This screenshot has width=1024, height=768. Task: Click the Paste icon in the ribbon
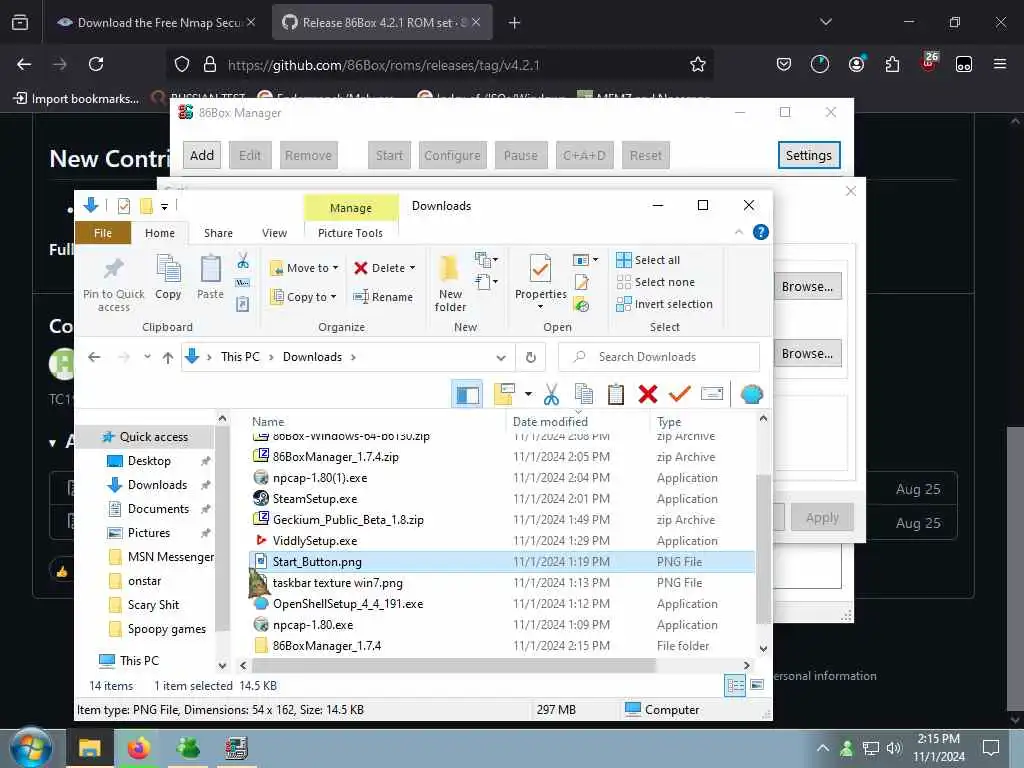click(210, 268)
